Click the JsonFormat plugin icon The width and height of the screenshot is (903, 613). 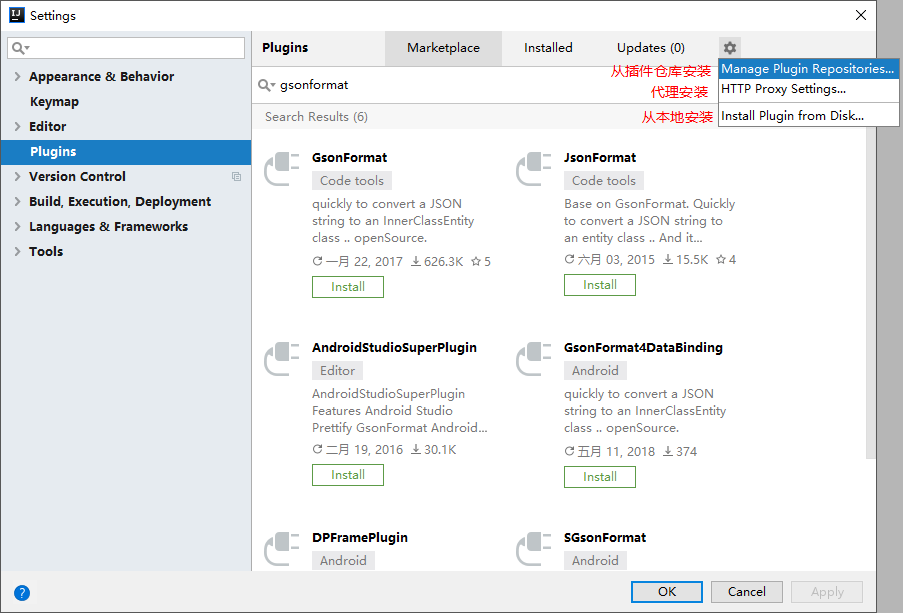point(534,169)
